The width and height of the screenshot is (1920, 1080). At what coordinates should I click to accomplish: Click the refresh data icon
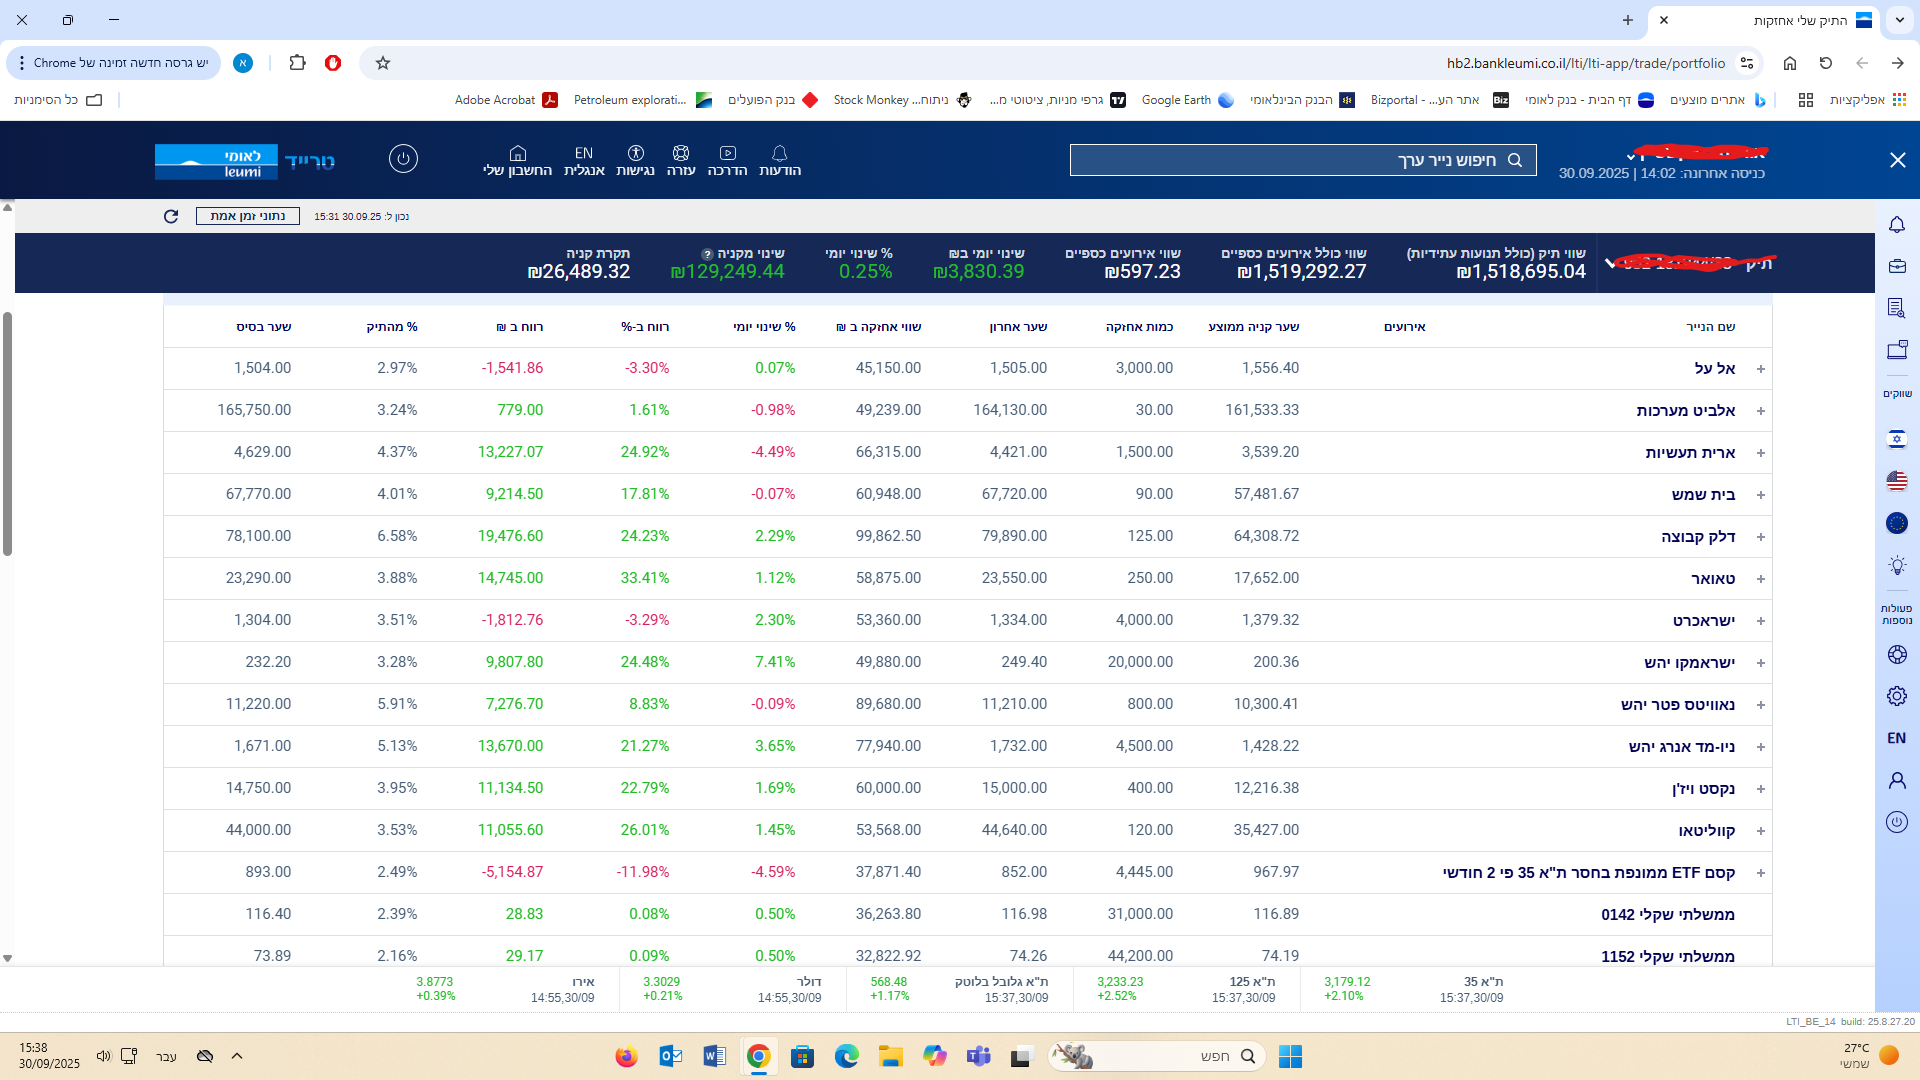click(171, 216)
